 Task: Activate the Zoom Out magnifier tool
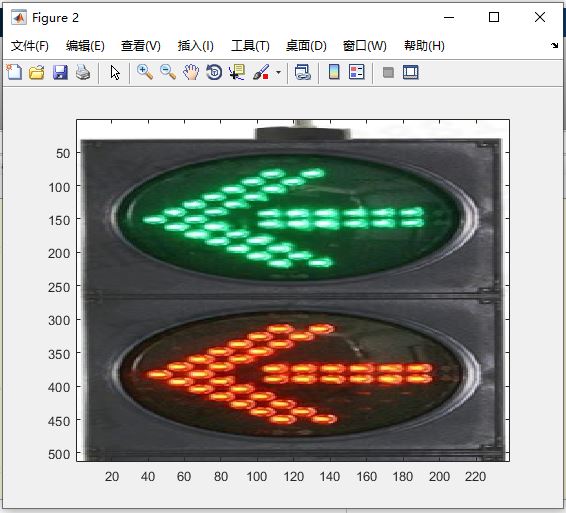pyautogui.click(x=168, y=72)
